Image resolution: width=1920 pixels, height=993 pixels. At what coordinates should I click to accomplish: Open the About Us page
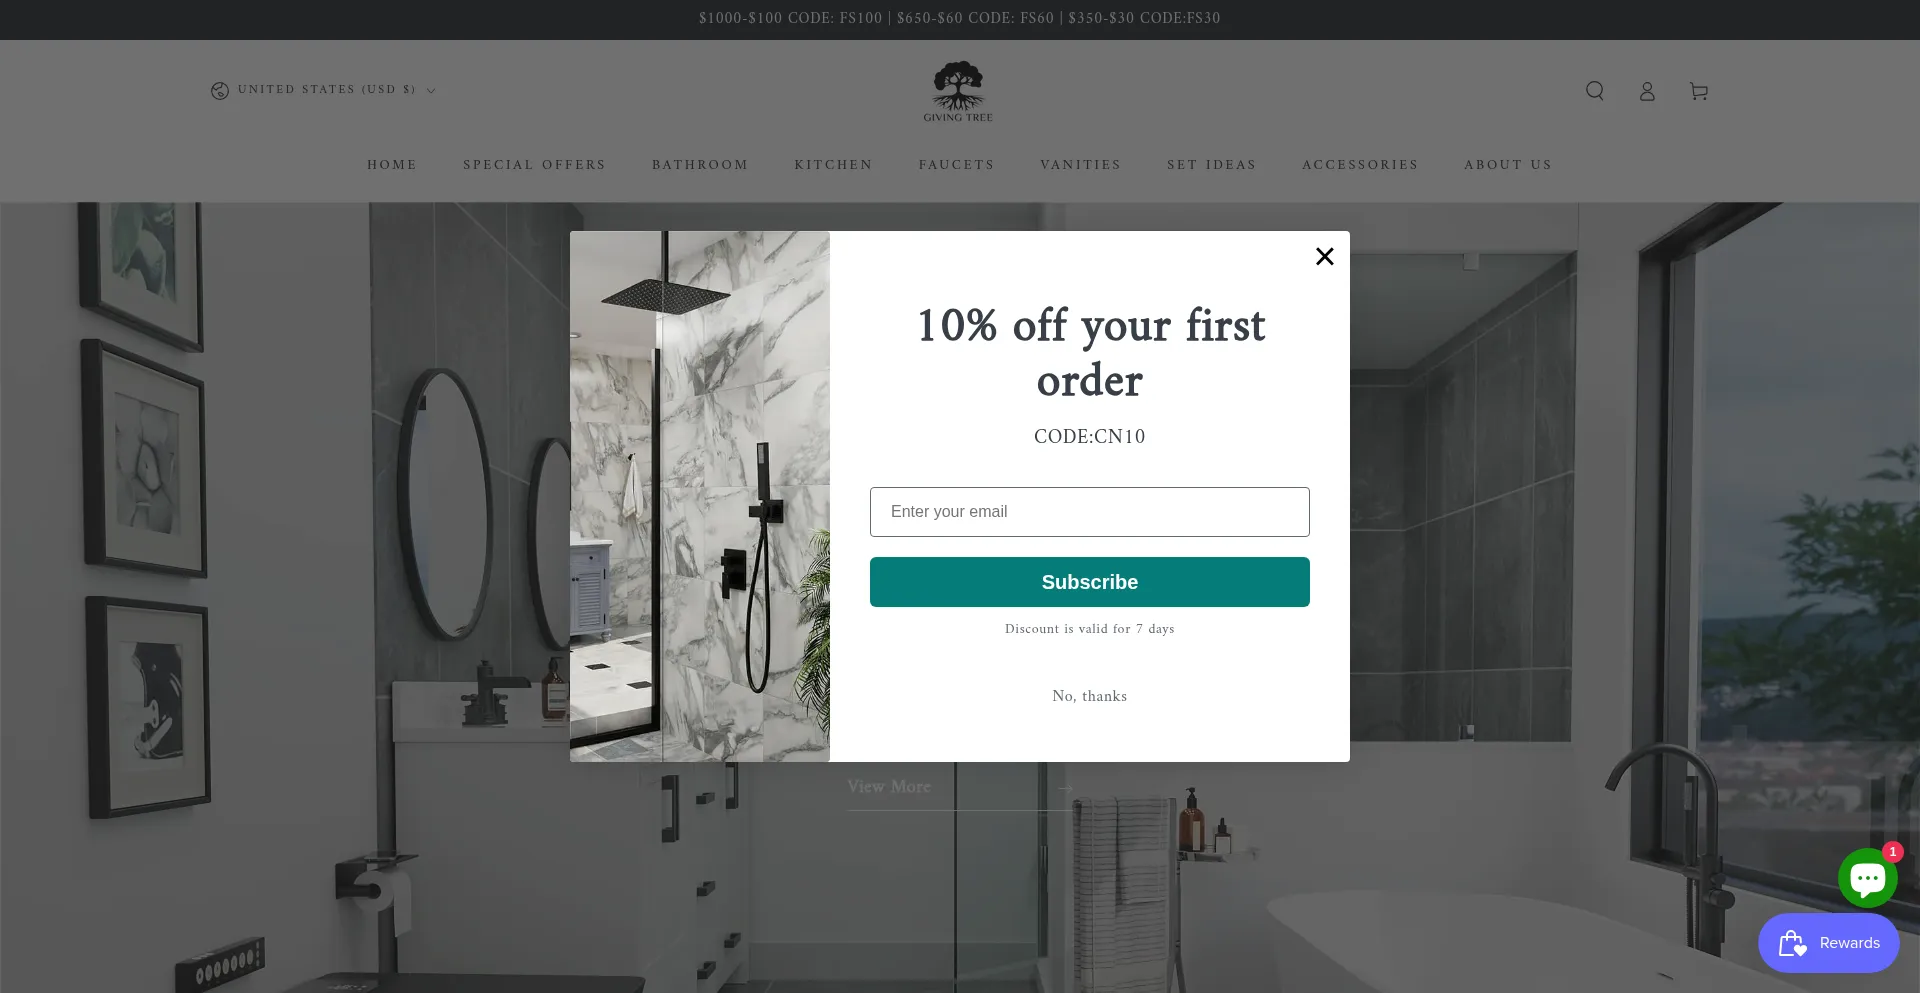1508,165
